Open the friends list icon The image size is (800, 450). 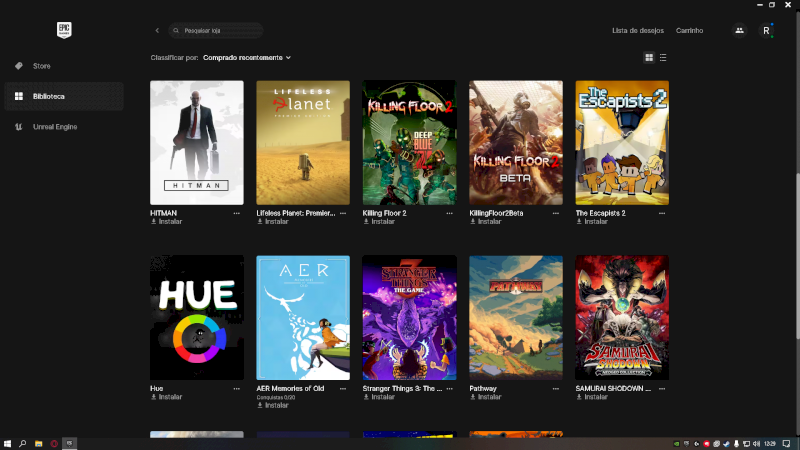(x=739, y=31)
